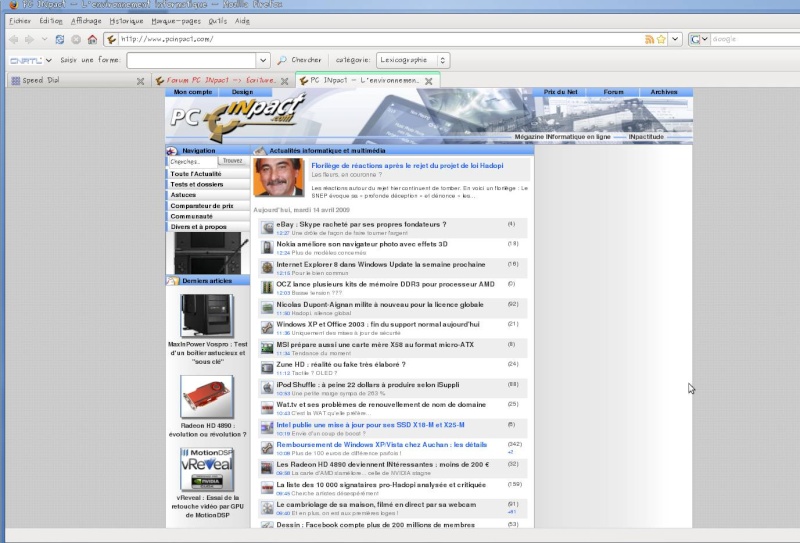Open the Edition menu
800x543 pixels.
[51, 21]
